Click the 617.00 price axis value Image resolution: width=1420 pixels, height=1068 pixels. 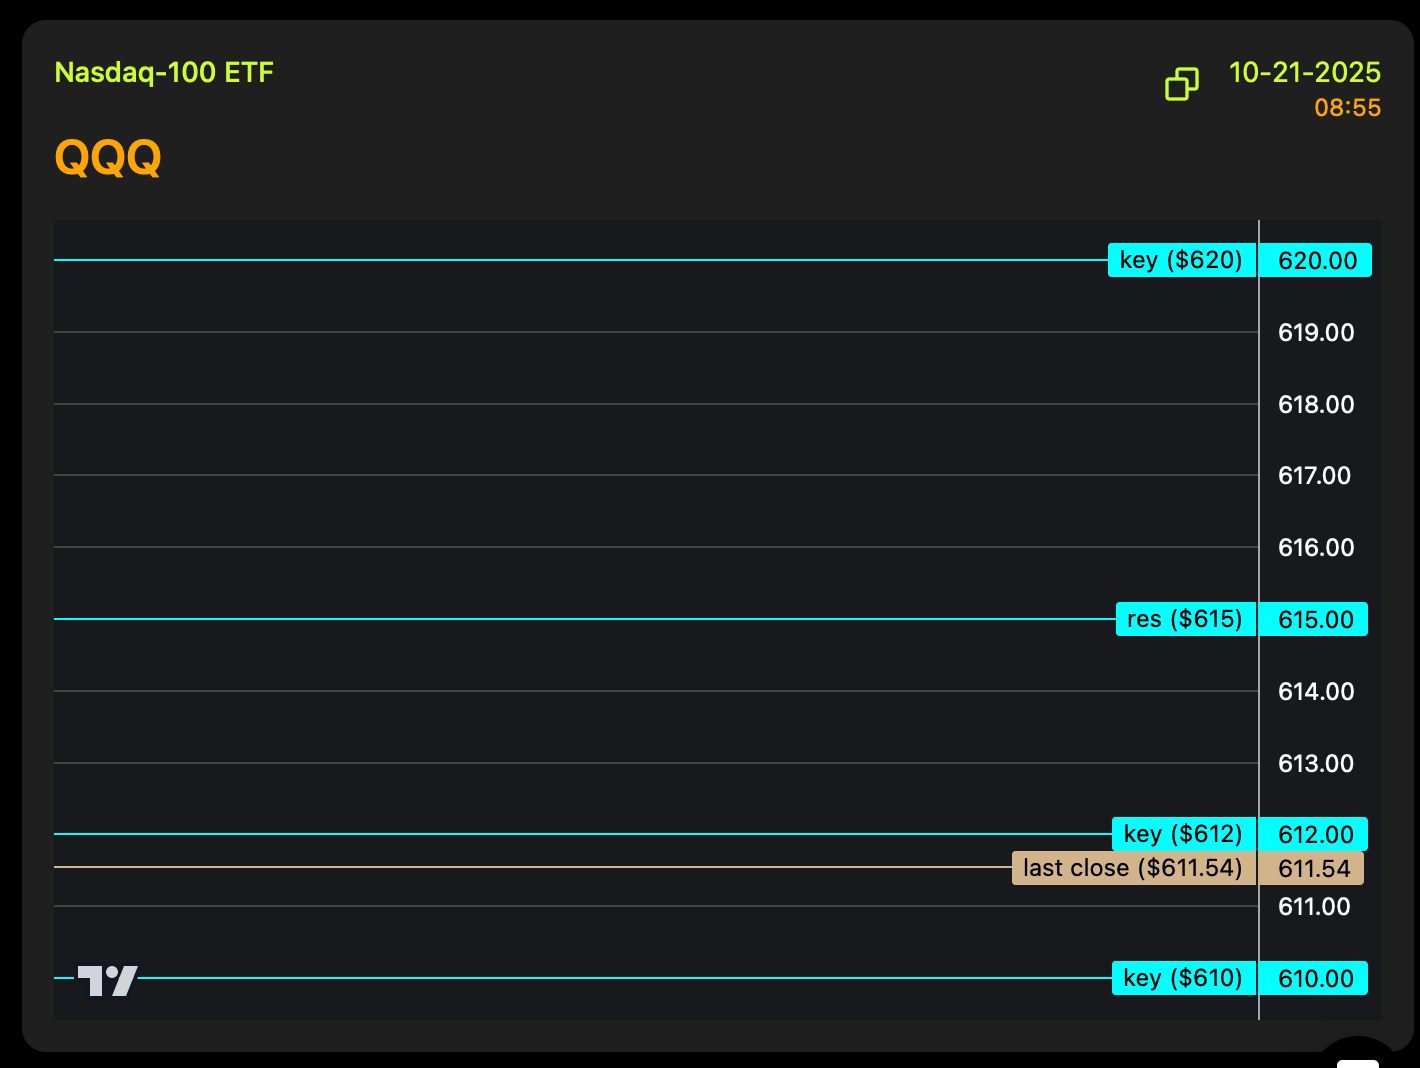pyautogui.click(x=1314, y=476)
